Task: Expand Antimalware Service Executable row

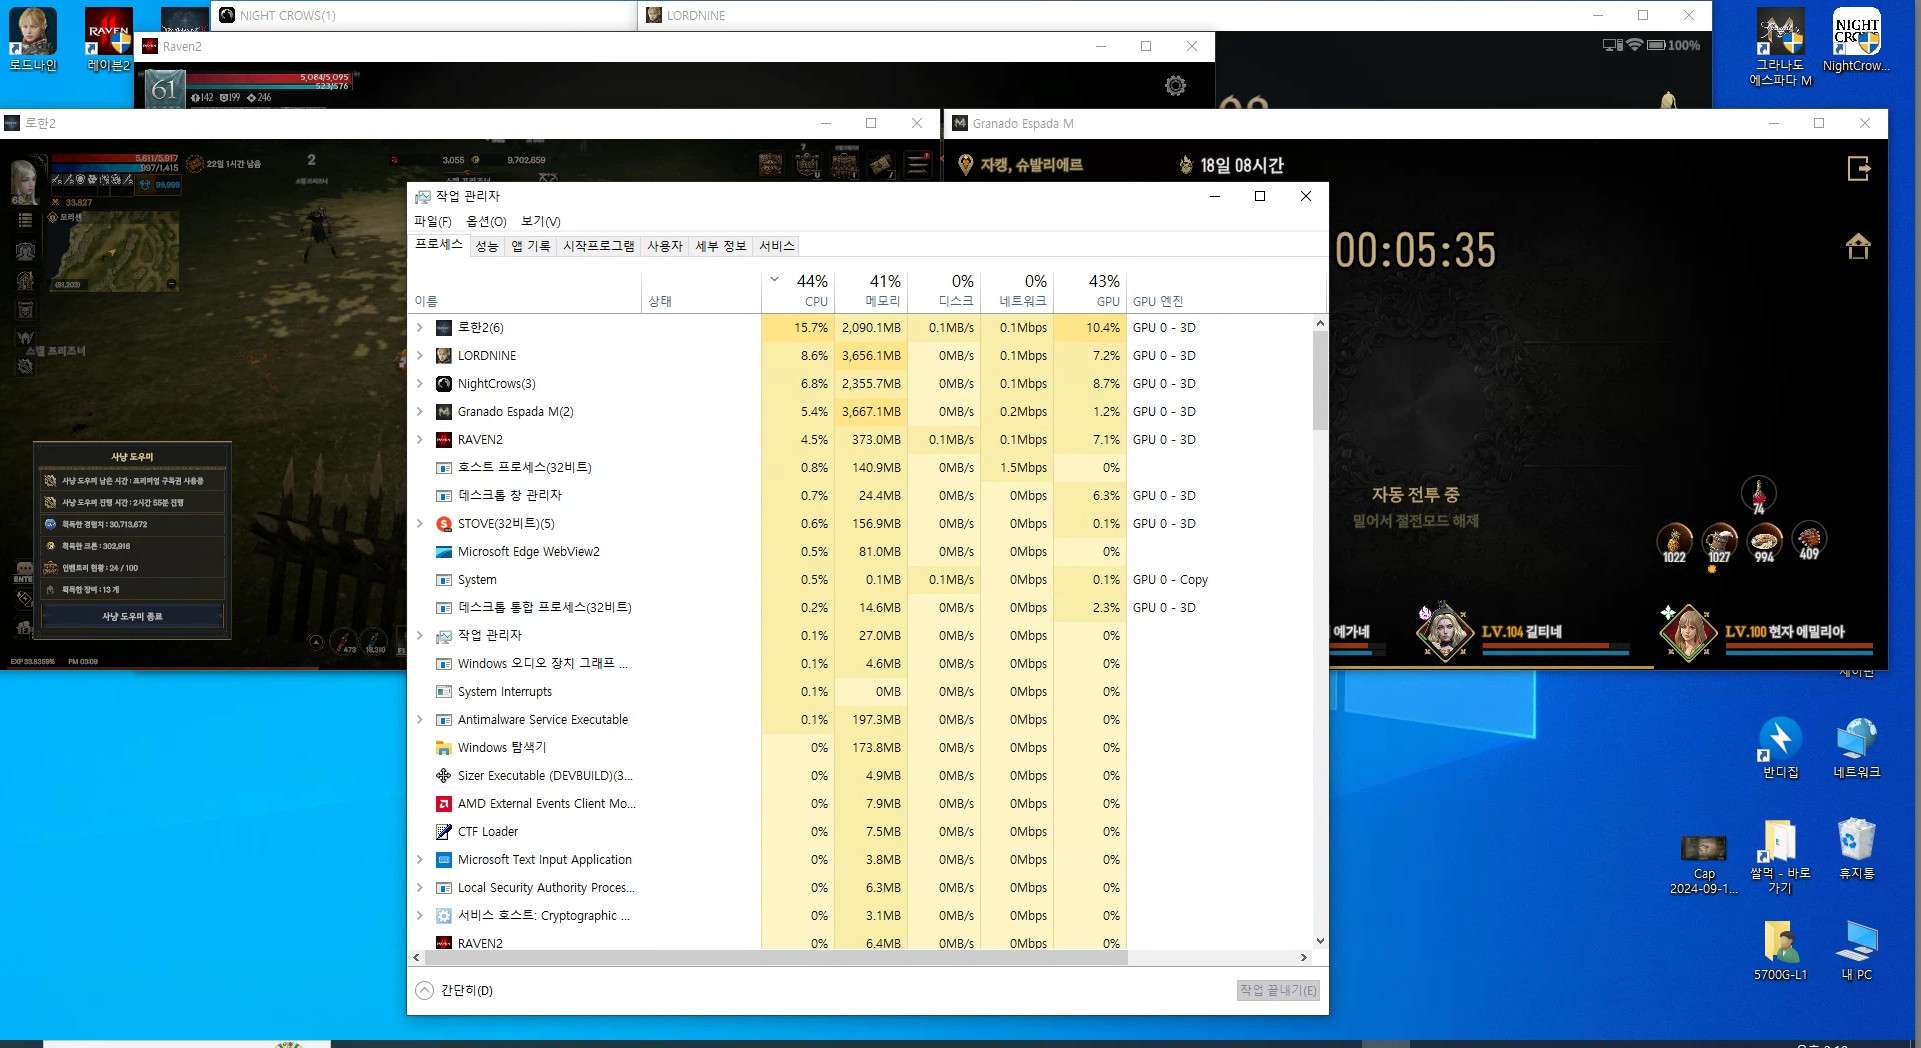Action: pos(420,720)
